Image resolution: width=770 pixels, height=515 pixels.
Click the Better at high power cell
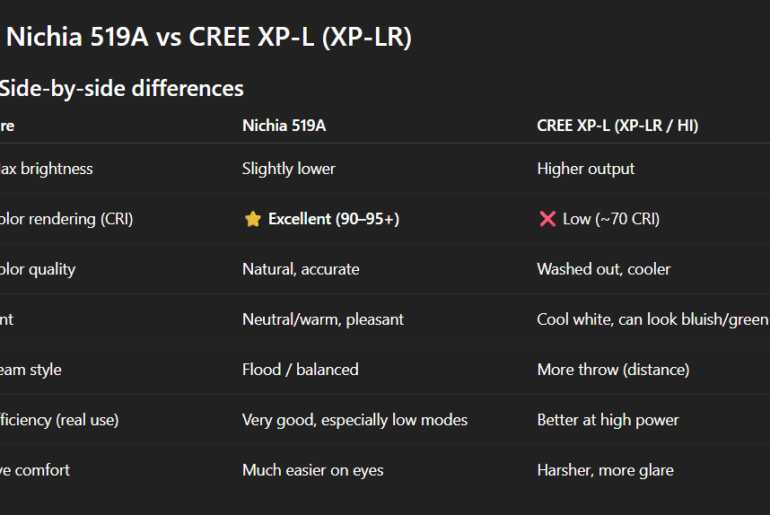pyautogui.click(x=607, y=420)
